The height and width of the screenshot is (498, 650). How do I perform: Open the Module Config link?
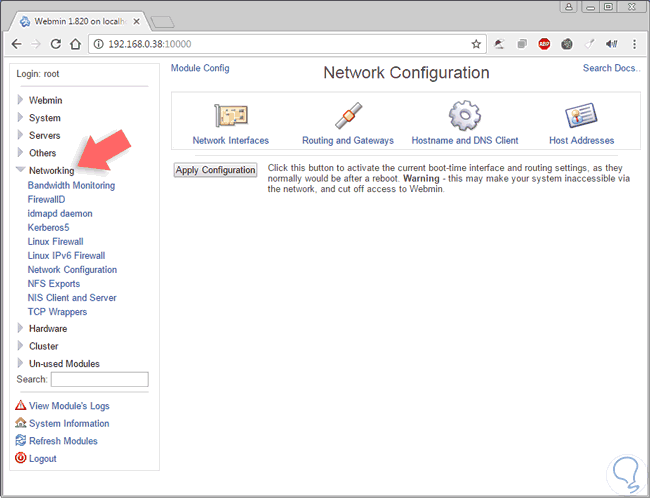(200, 68)
